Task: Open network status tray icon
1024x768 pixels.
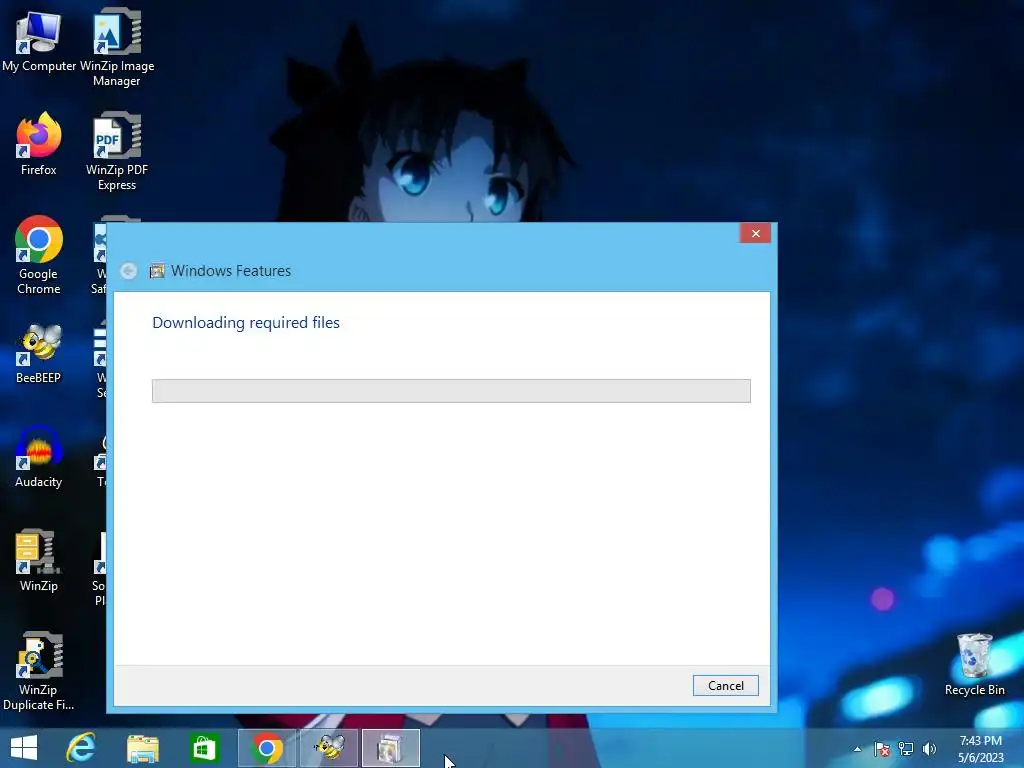Action: click(x=906, y=749)
